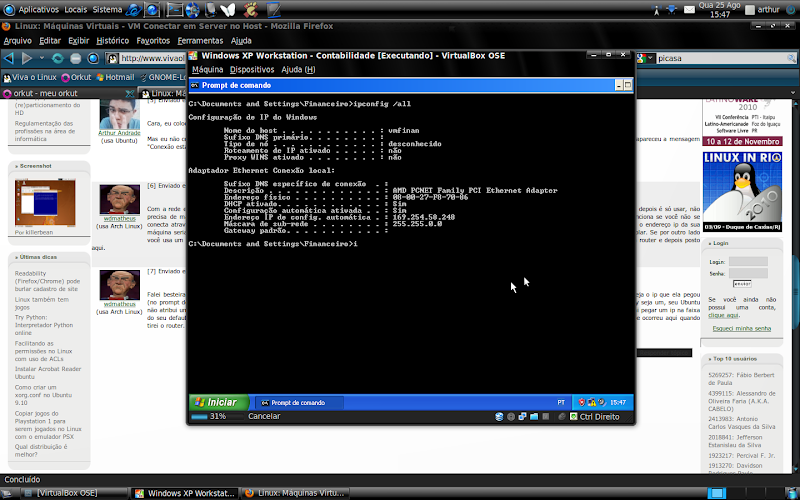Click the Firefox stop loading button
800x500 pixels.
(76, 58)
